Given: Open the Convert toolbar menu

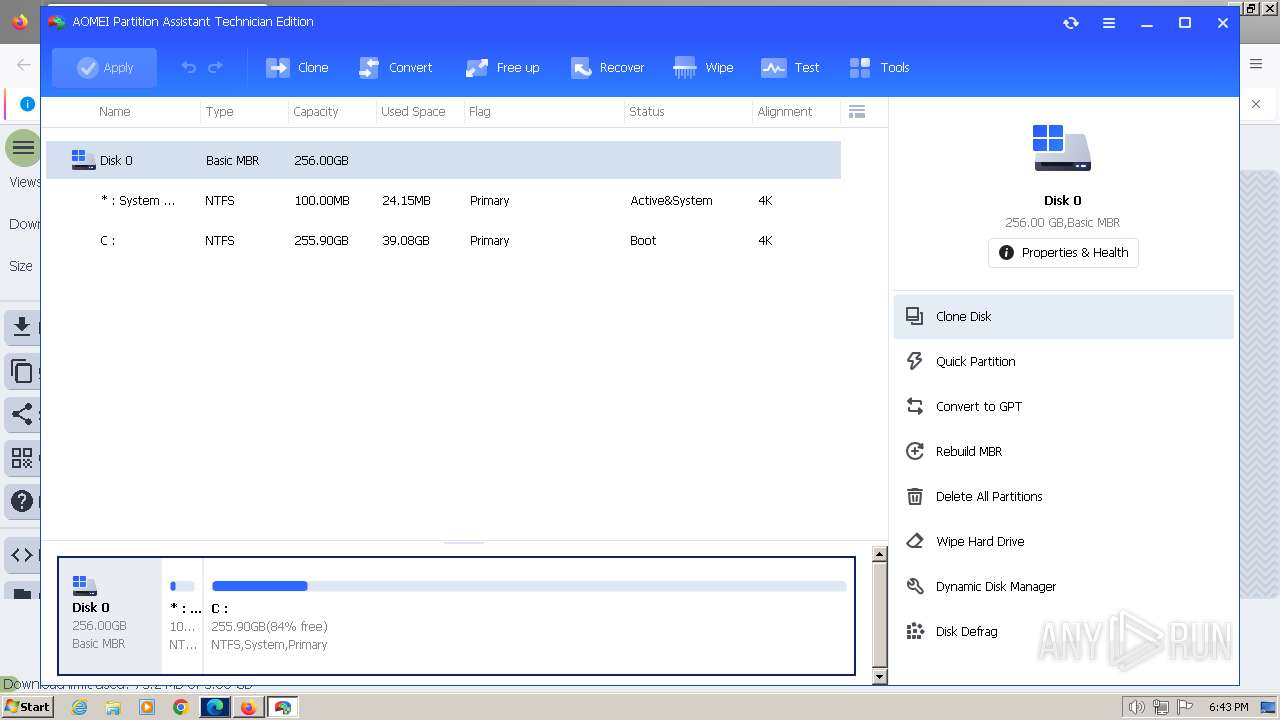Looking at the screenshot, I should coord(395,67).
